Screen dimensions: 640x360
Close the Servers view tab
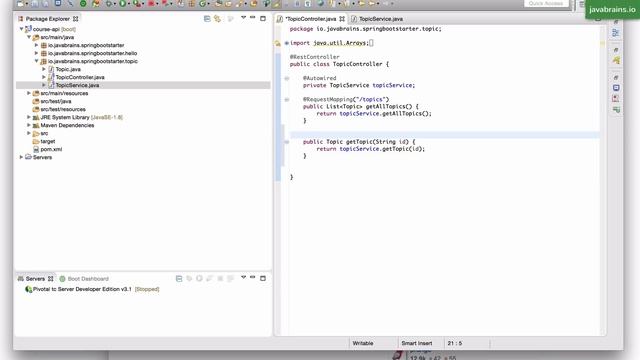click(x=51, y=279)
